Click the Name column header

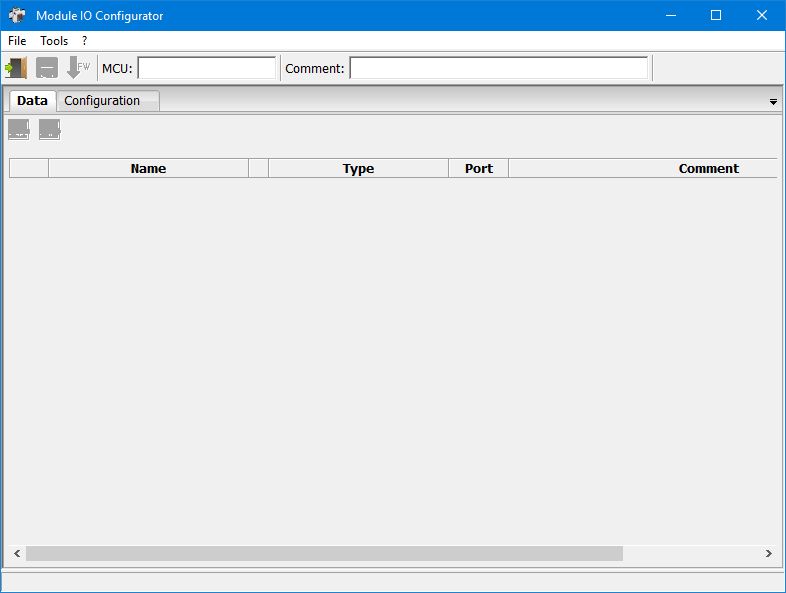click(148, 168)
